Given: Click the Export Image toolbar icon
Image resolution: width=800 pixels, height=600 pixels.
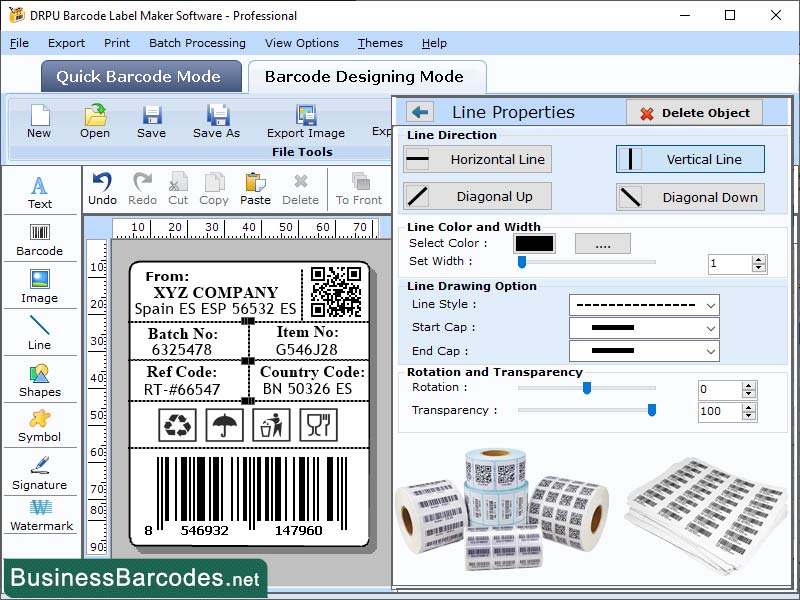Looking at the screenshot, I should [305, 120].
